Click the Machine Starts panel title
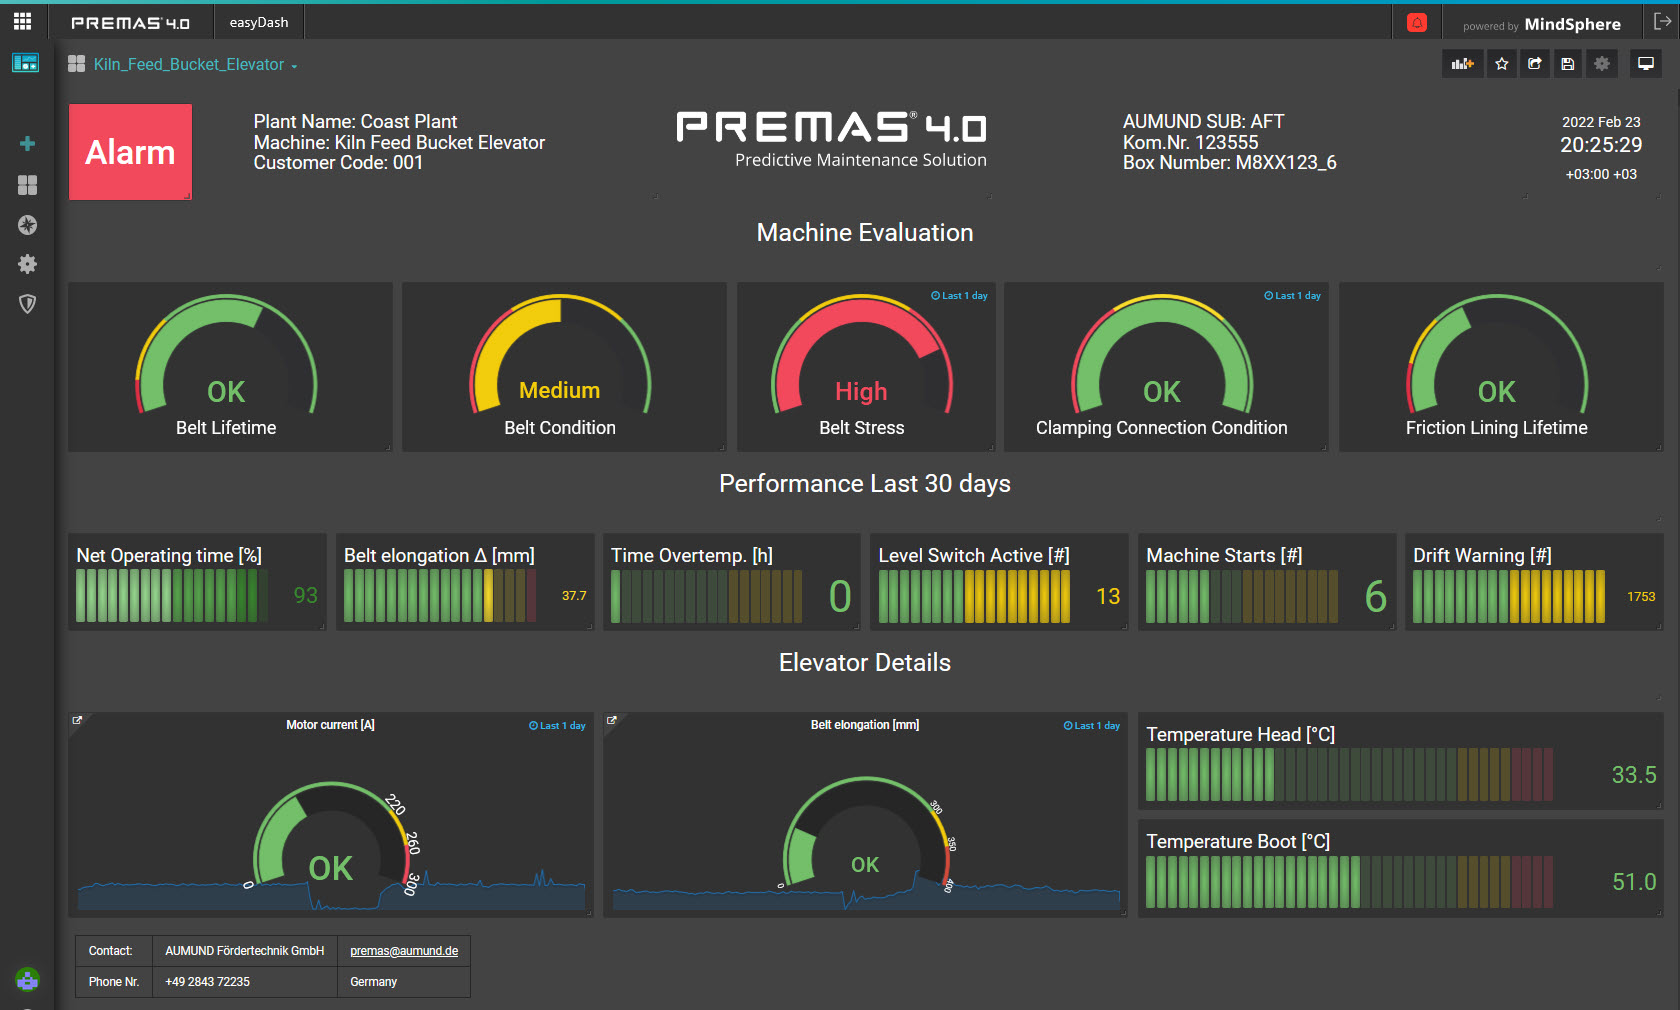Screen dimensions: 1680x1010 point(1224,555)
